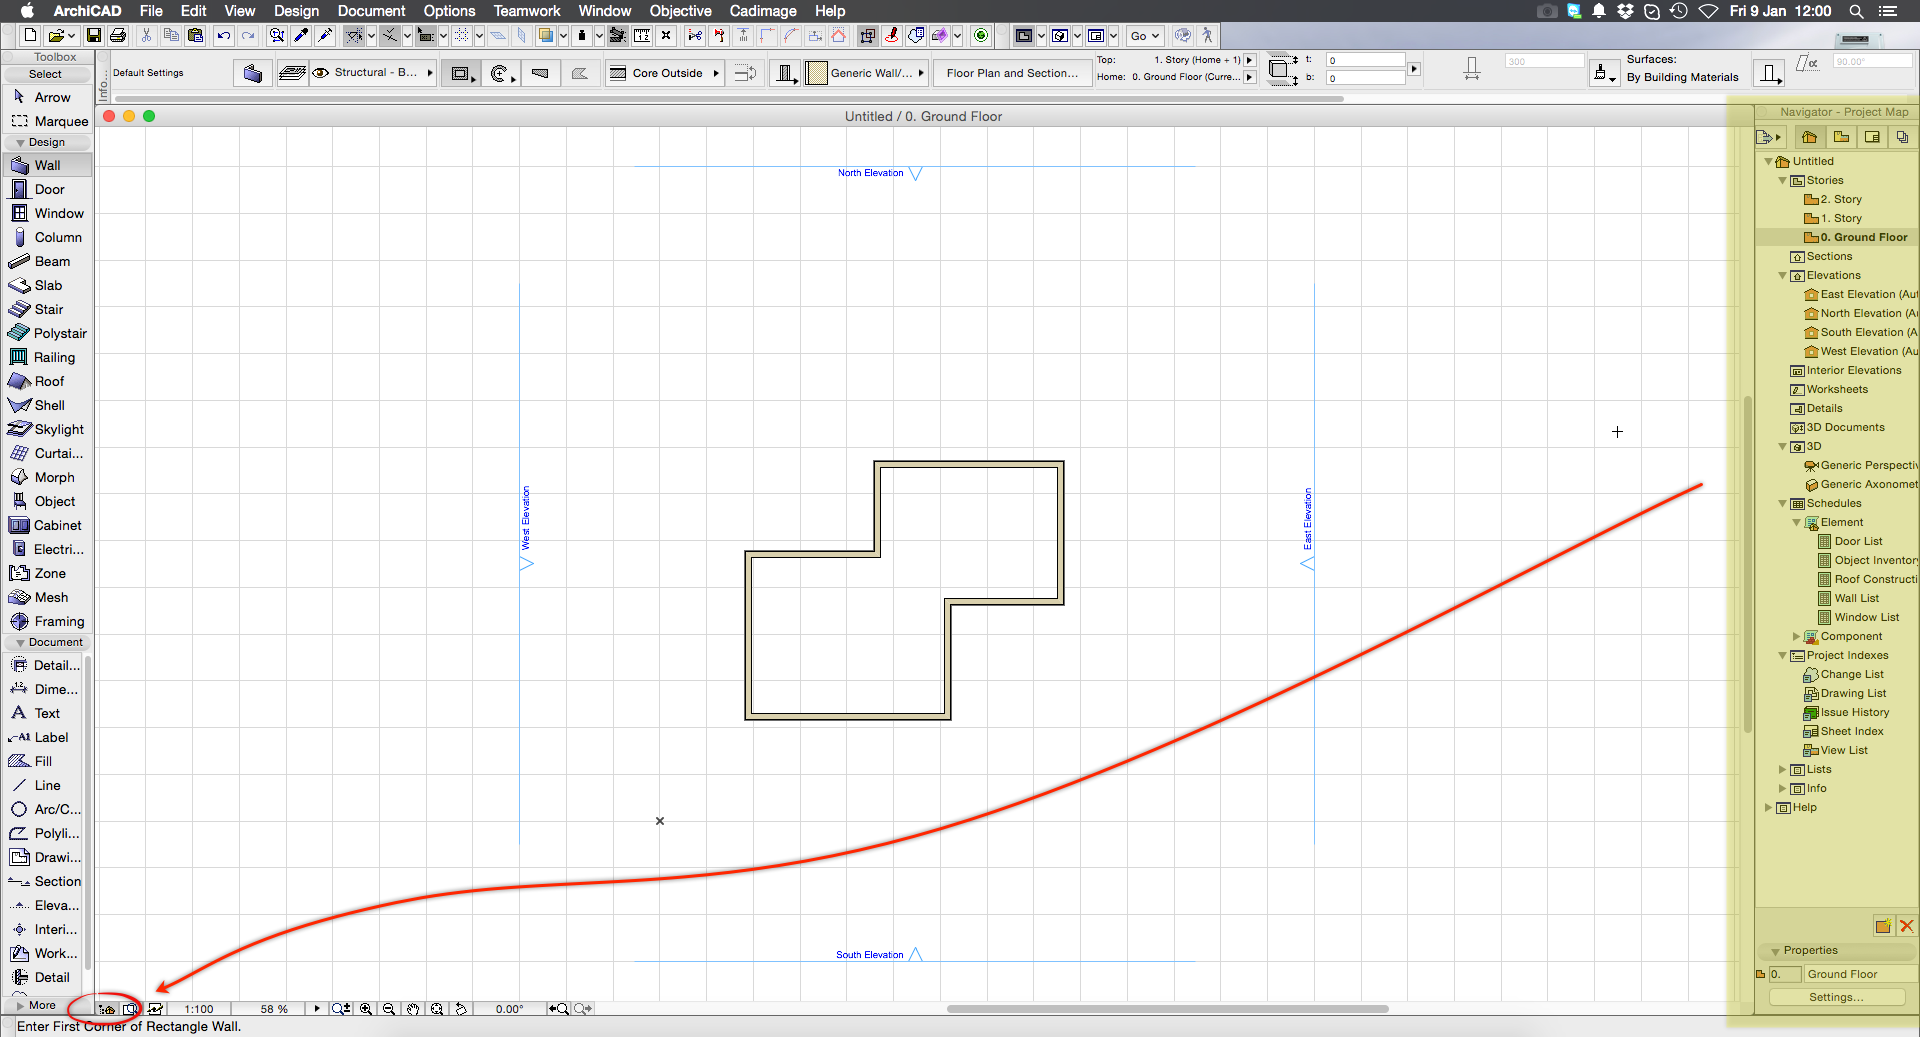Open the Spotlight search icon in menu bar
The width and height of the screenshot is (1920, 1037).
(1856, 11)
